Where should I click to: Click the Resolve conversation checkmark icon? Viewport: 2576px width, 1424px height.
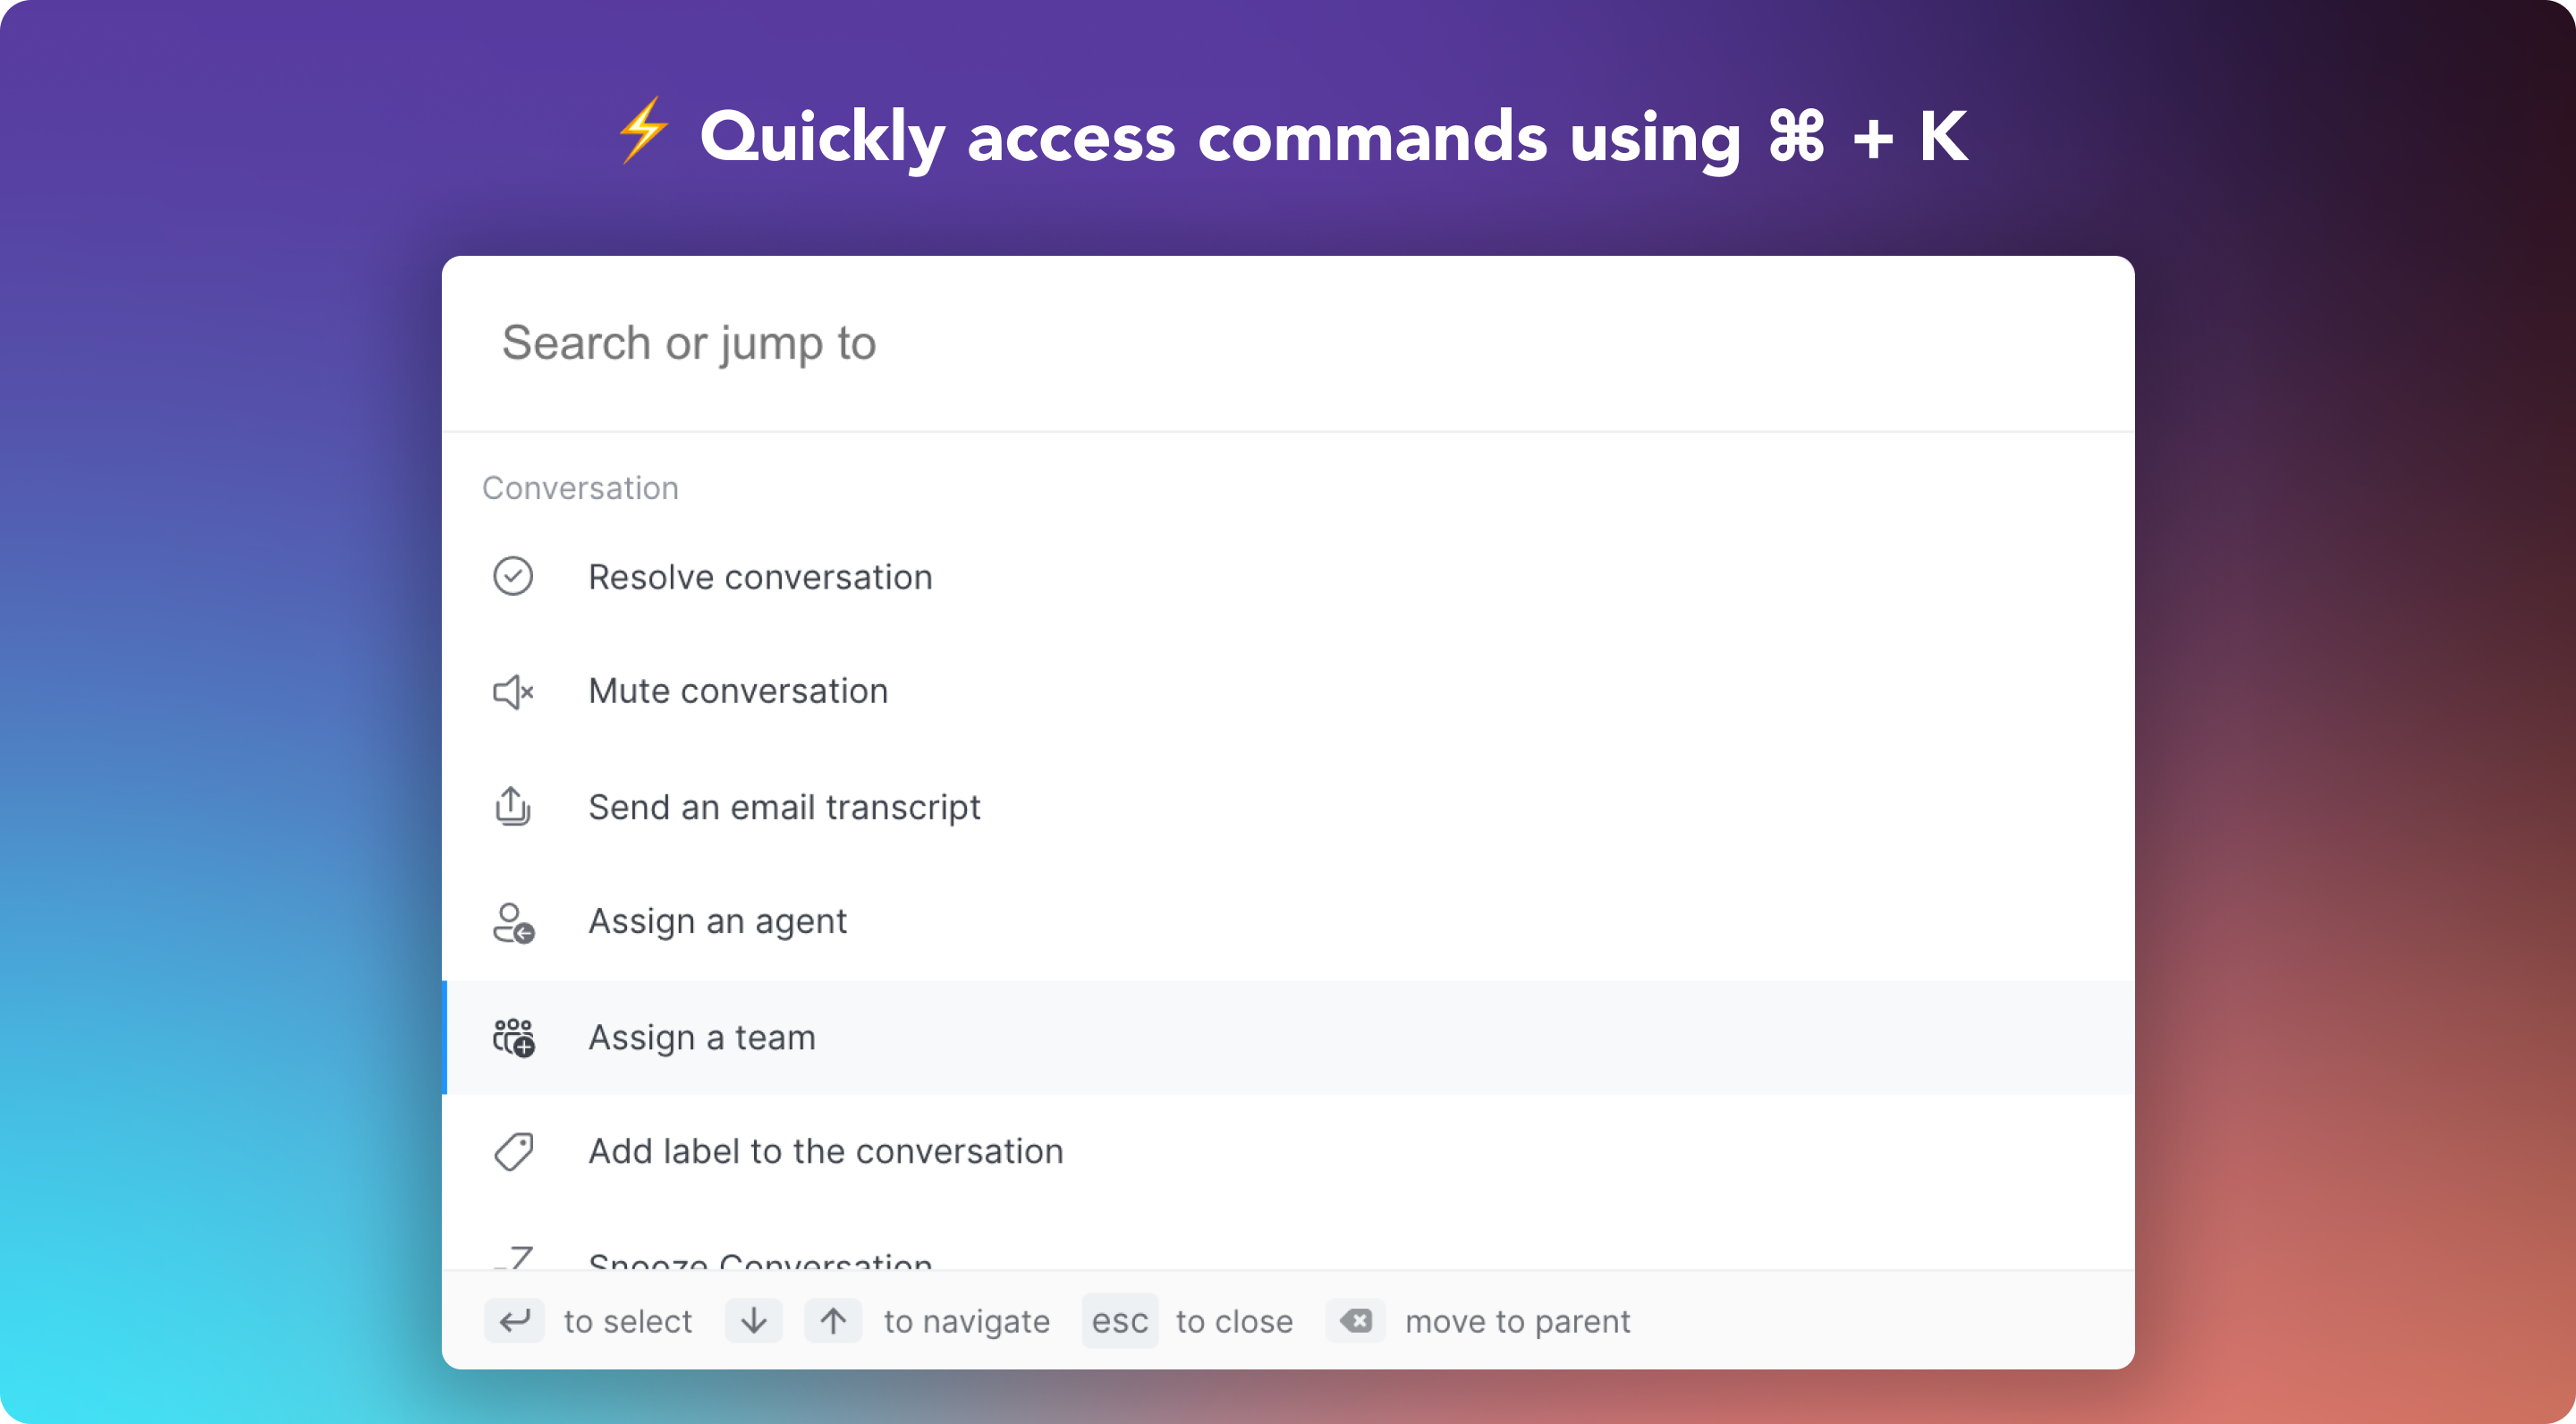pyautogui.click(x=513, y=576)
